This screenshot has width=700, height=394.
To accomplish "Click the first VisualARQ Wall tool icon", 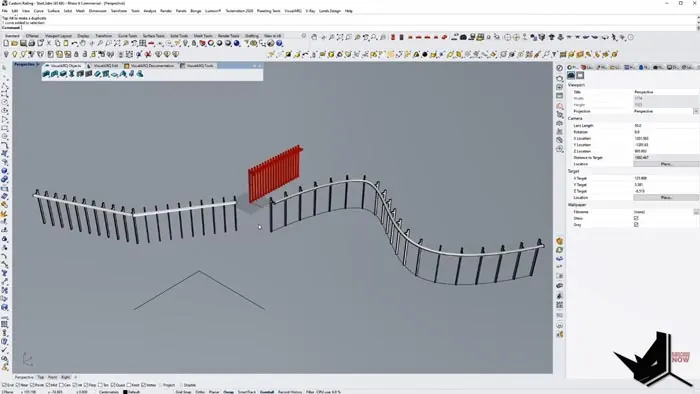I will point(46,74).
